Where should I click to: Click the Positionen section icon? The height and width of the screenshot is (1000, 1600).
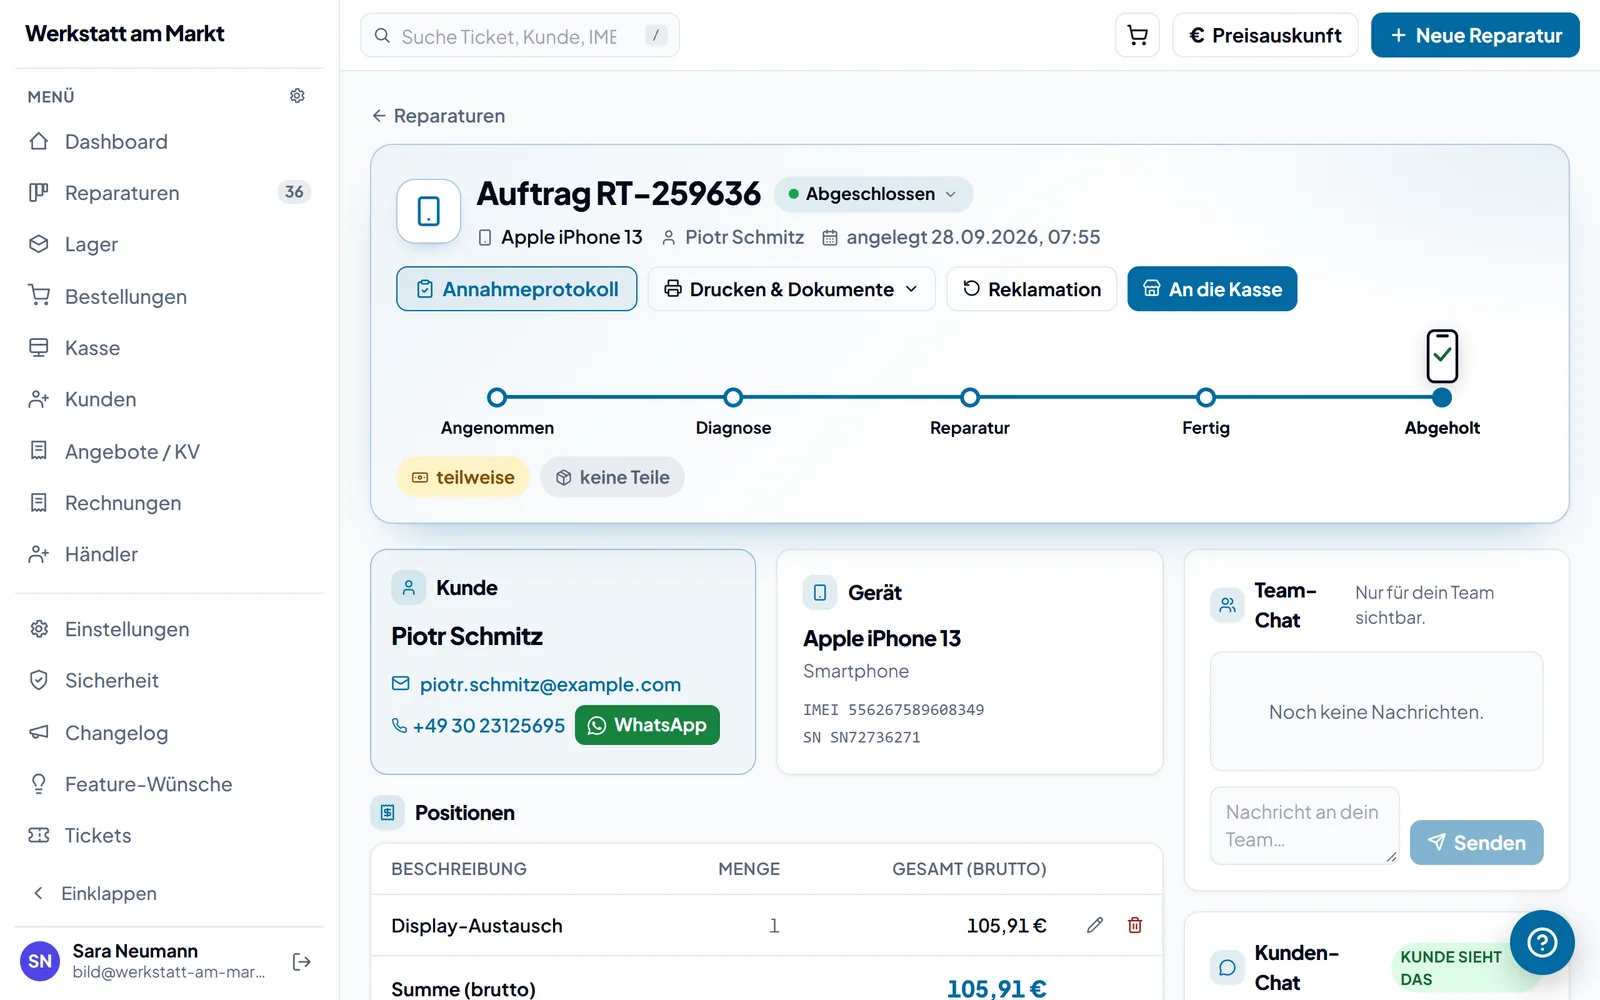click(x=387, y=813)
